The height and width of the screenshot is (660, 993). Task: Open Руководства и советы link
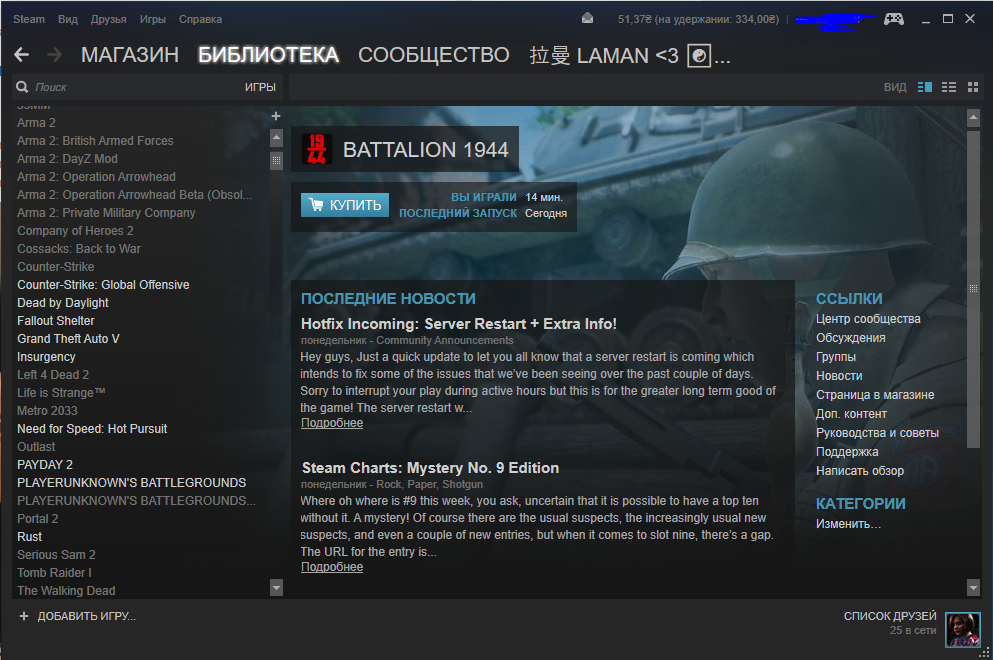click(x=877, y=433)
